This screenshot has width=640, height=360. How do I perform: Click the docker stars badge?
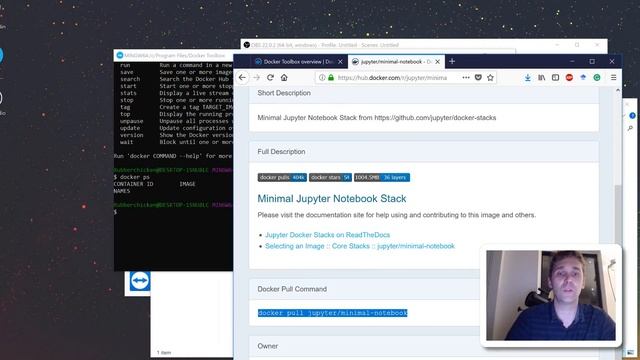pyautogui.click(x=330, y=178)
